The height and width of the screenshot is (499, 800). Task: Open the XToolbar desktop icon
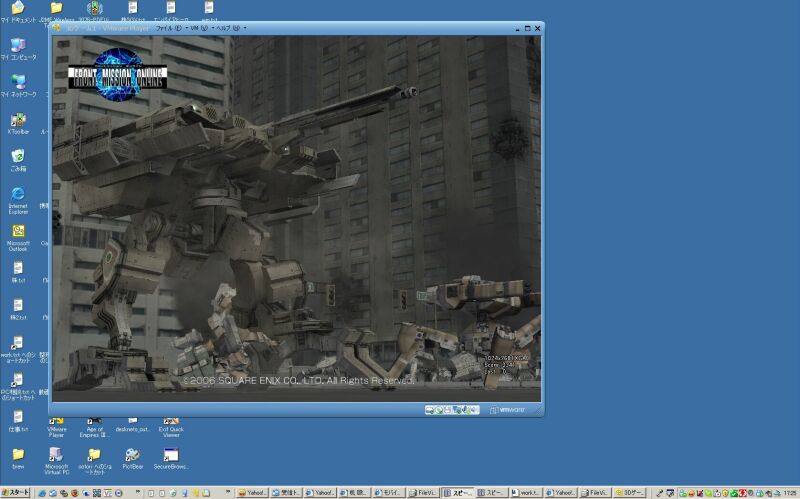[x=18, y=123]
